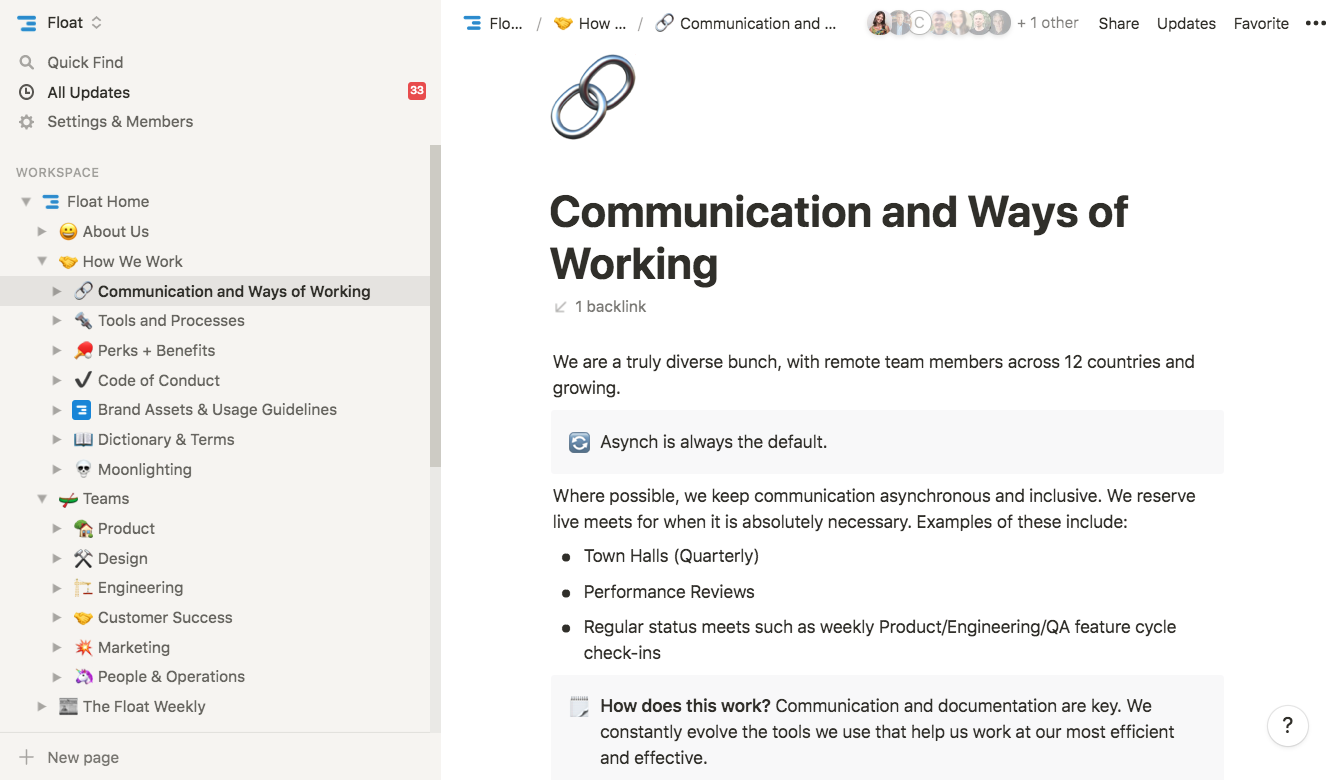Click the plus icon for New page
The height and width of the screenshot is (780, 1333).
click(x=27, y=757)
